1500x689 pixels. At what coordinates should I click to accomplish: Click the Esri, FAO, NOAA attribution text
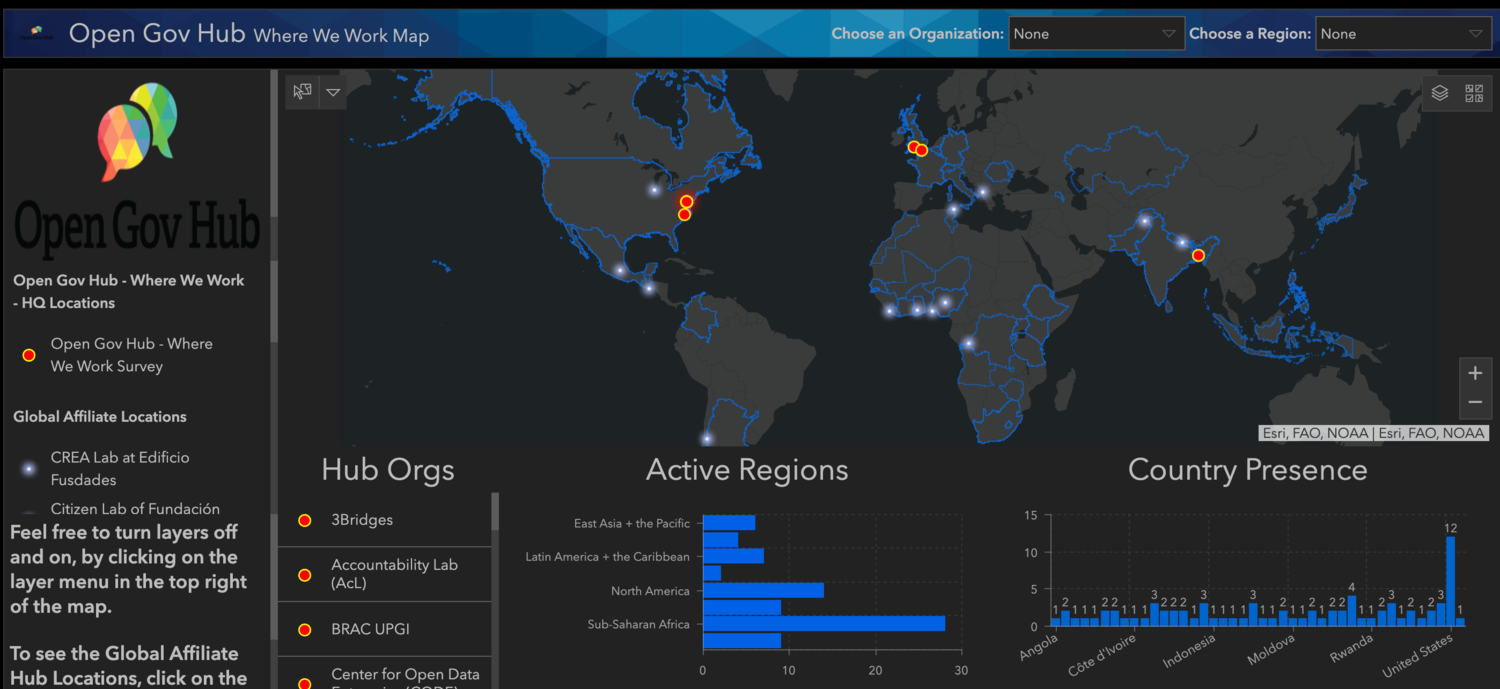tap(1373, 433)
